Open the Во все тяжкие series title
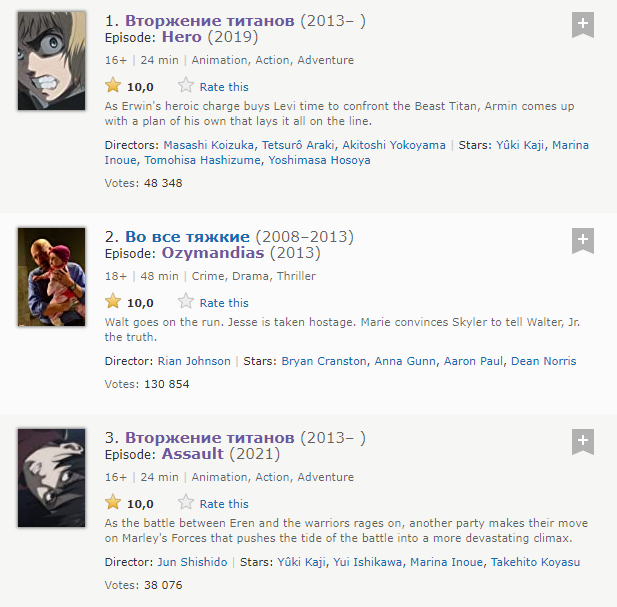 pyautogui.click(x=187, y=237)
